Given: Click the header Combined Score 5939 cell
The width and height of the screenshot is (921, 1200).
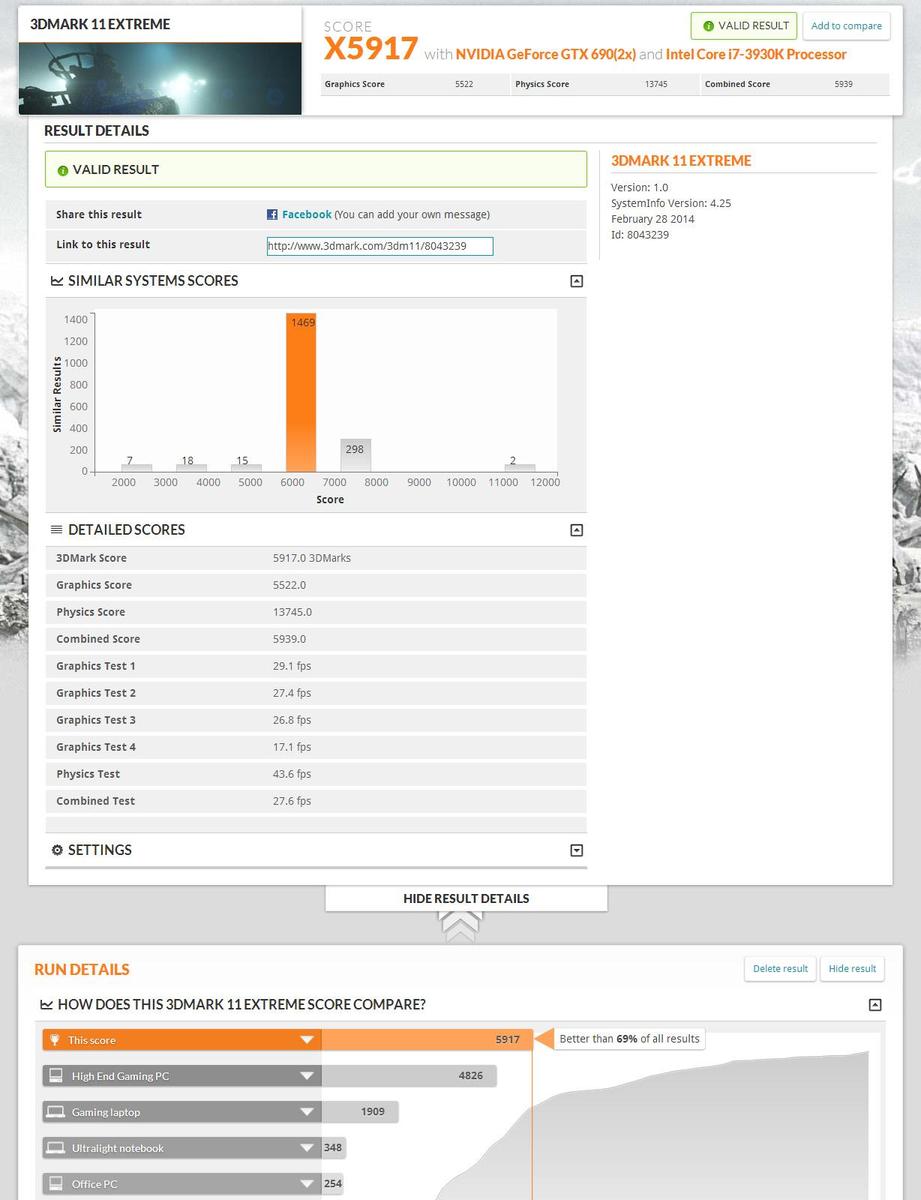Looking at the screenshot, I should point(795,84).
